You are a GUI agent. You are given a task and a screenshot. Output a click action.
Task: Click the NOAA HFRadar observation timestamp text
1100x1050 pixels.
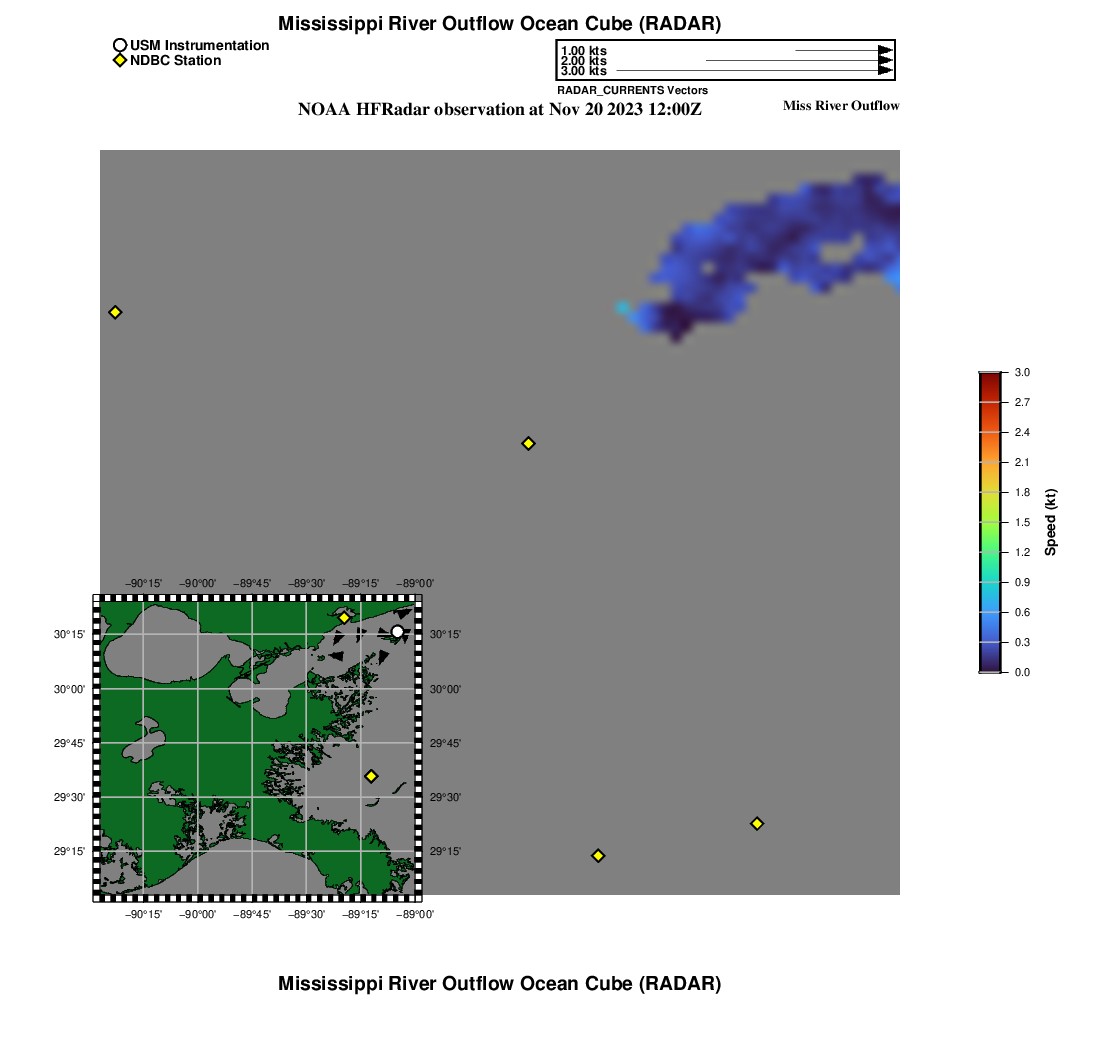[x=499, y=110]
